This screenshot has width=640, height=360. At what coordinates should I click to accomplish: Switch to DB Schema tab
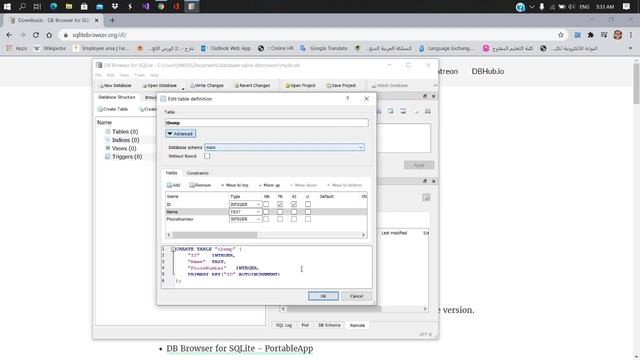coord(329,325)
